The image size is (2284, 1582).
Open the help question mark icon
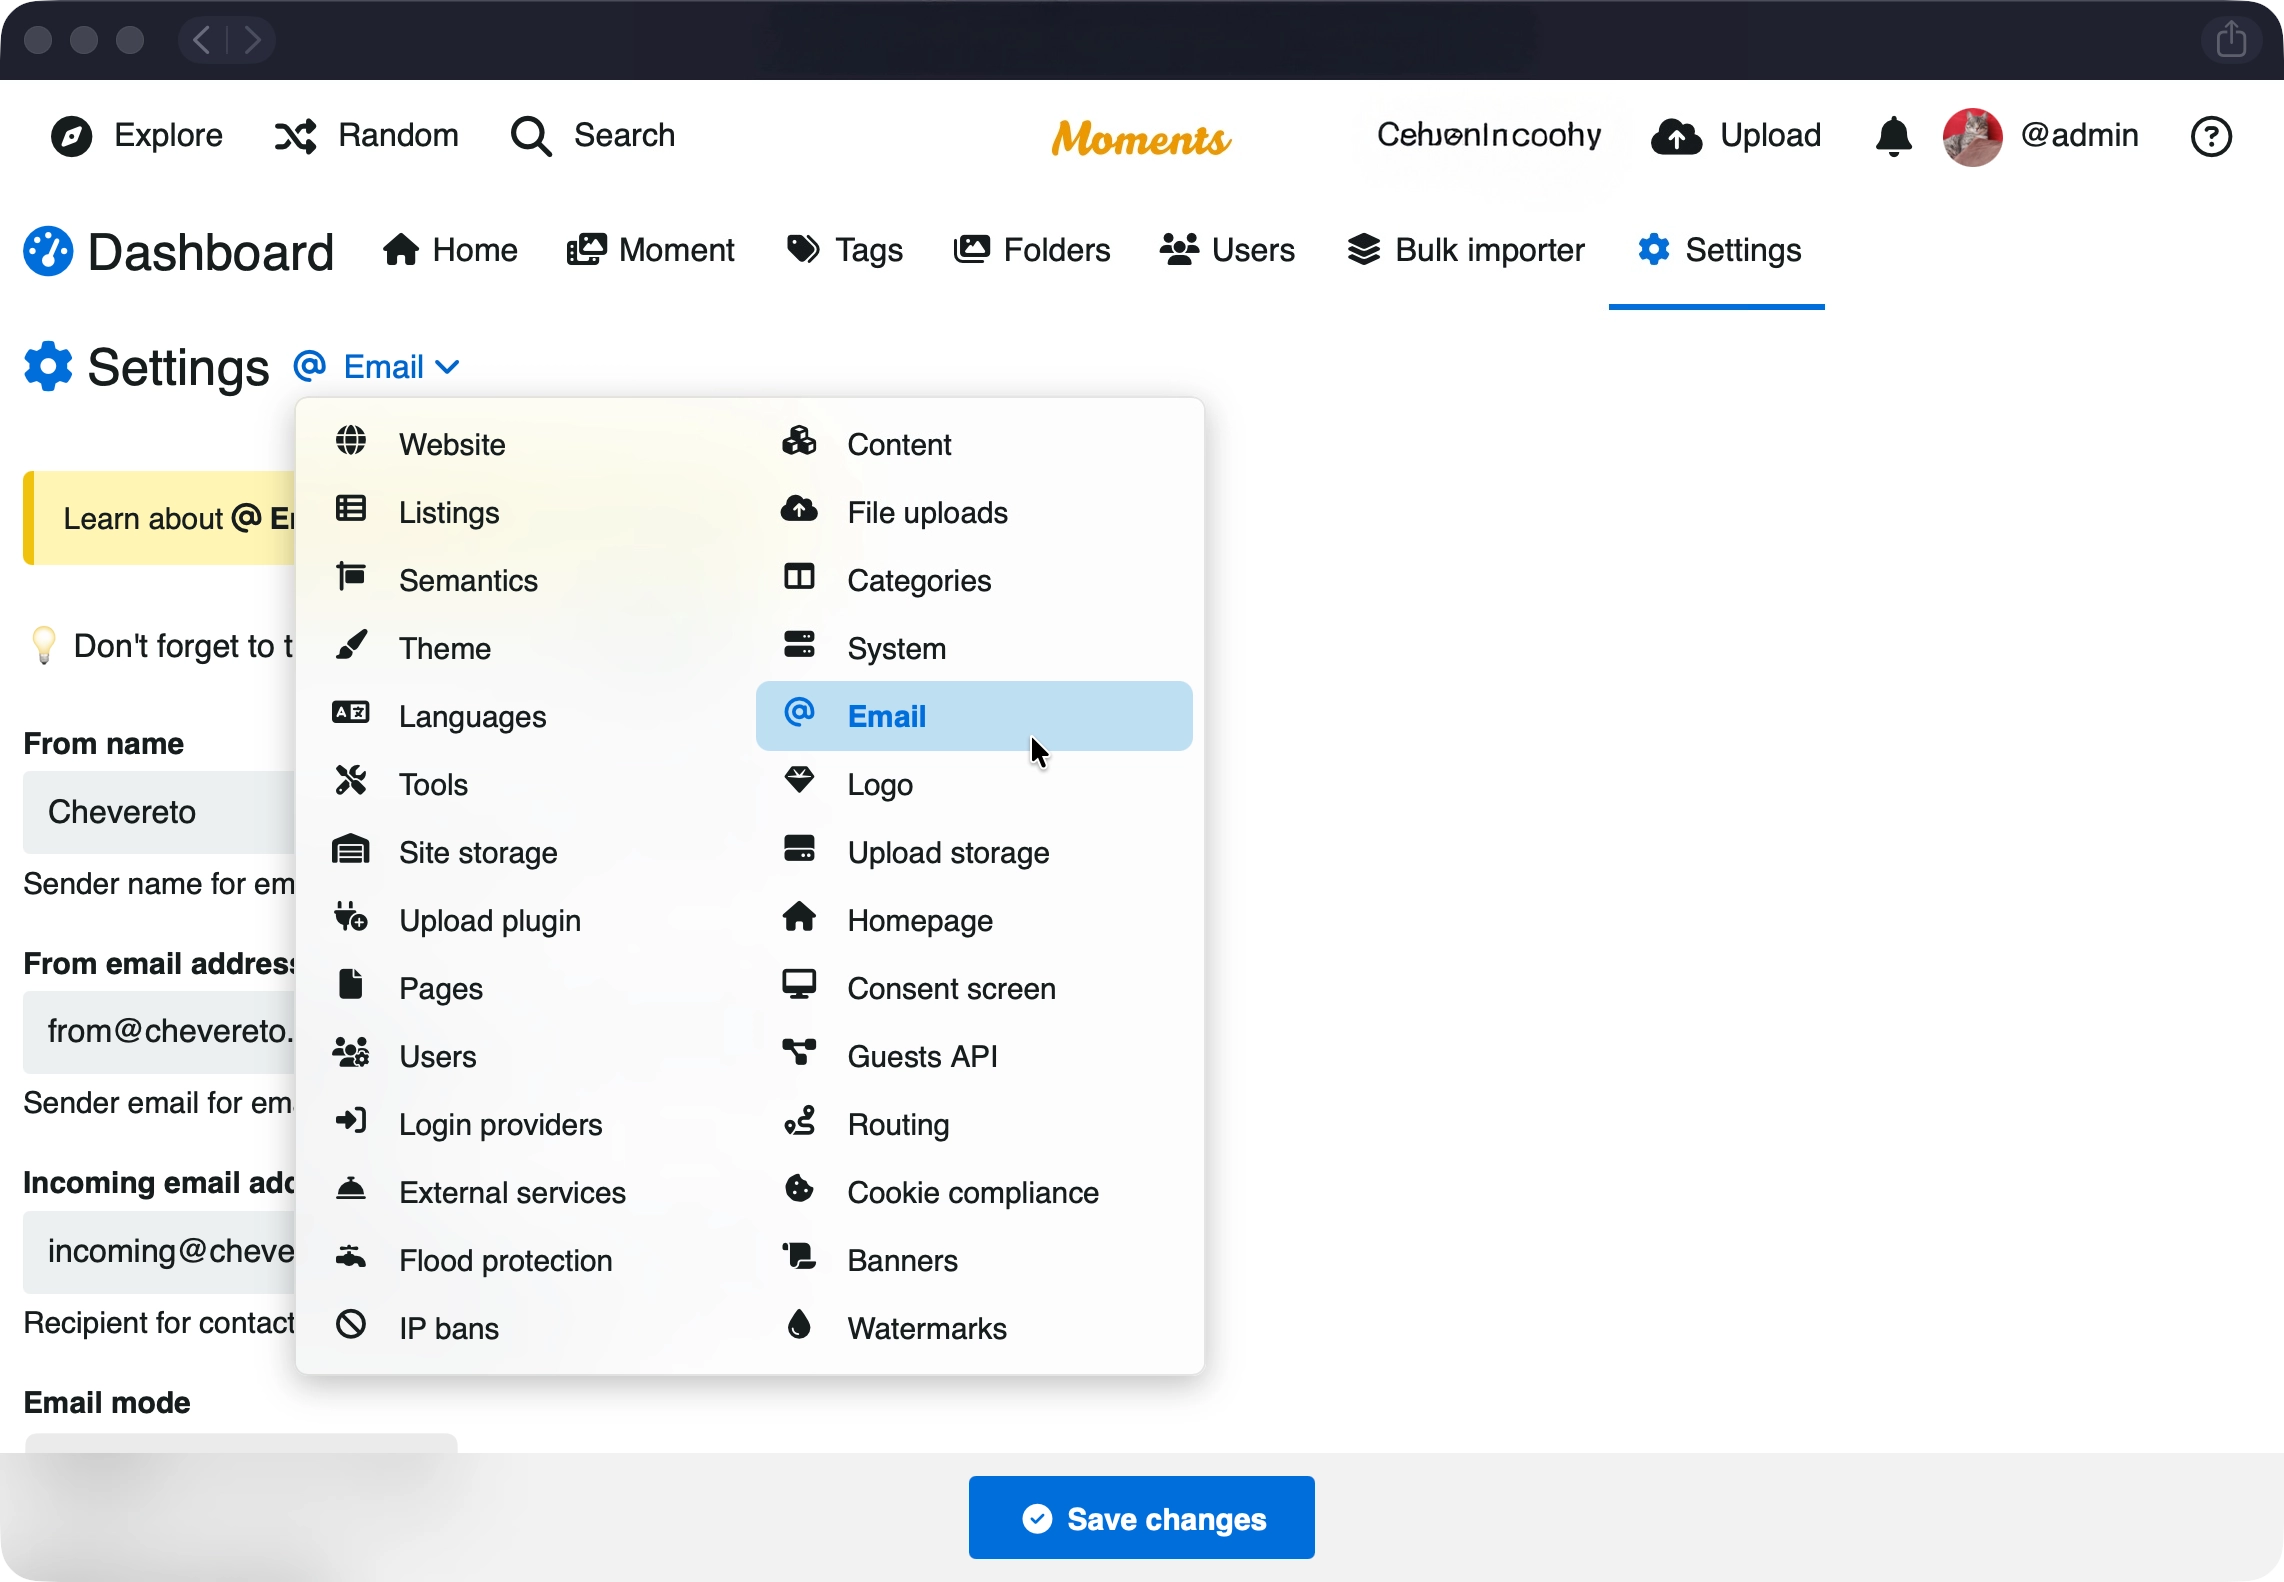[2211, 136]
